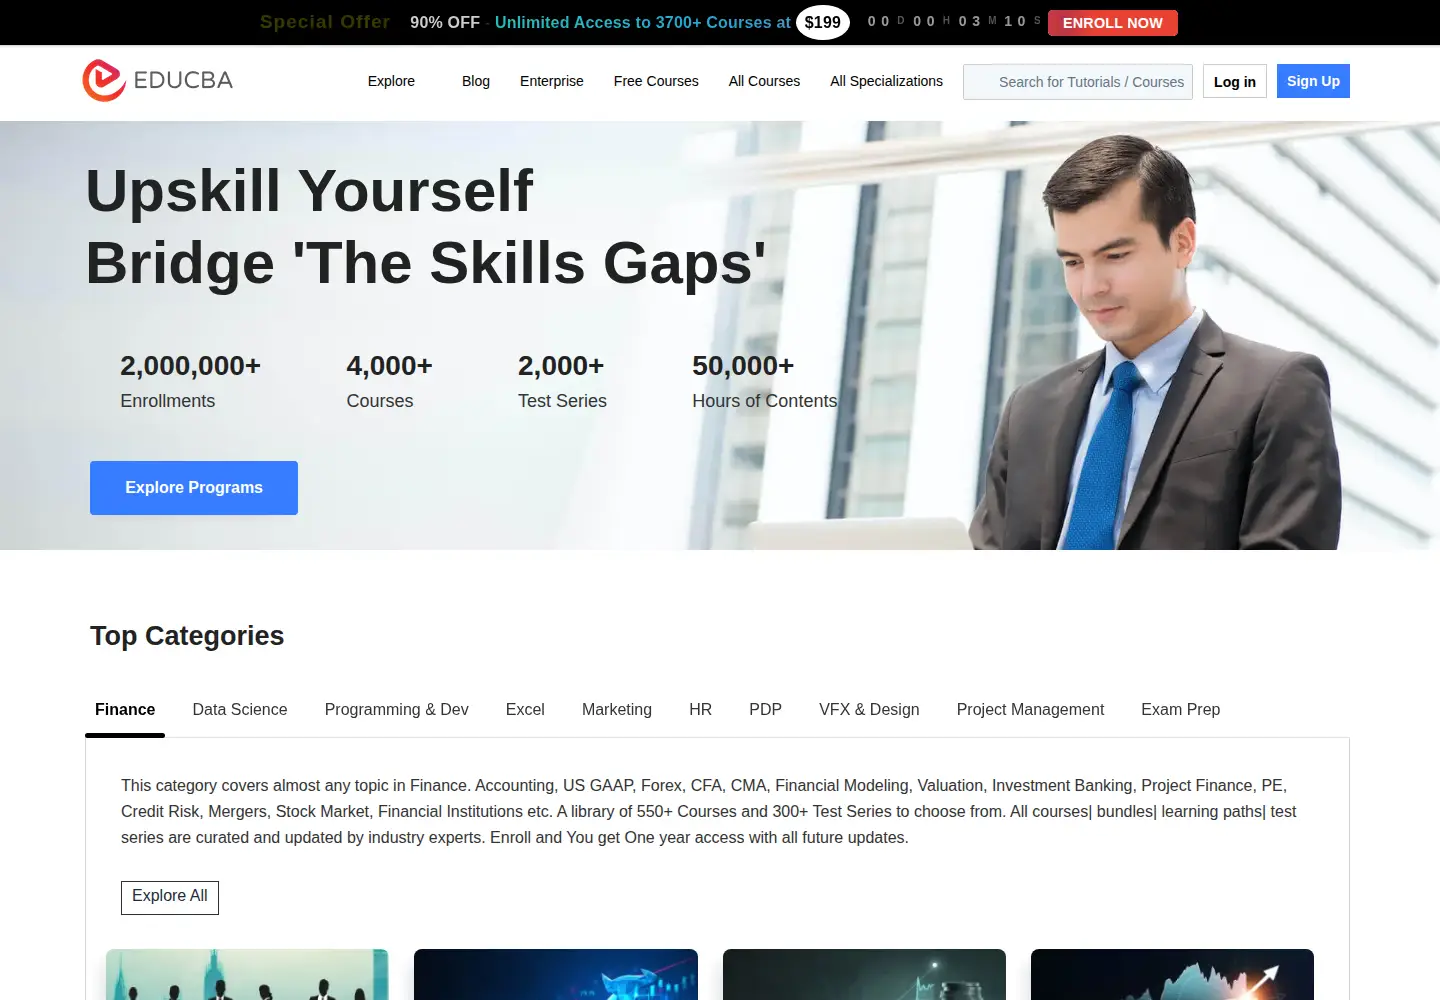Switch to the Project Management tab
Viewport: 1440px width, 1000px height.
tap(1030, 710)
